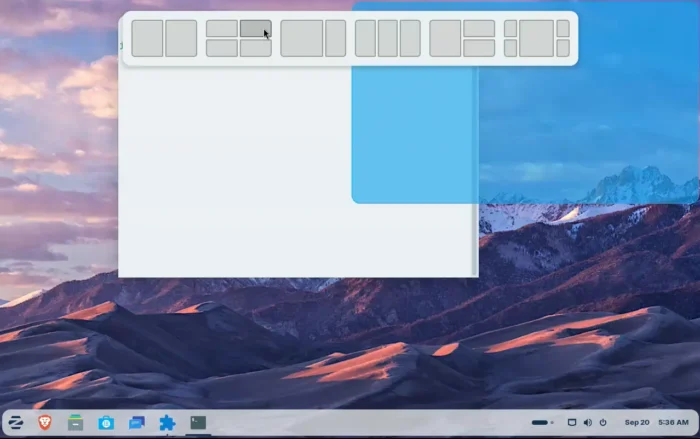Choose the small top-right tile of the last layout

click(x=563, y=29)
